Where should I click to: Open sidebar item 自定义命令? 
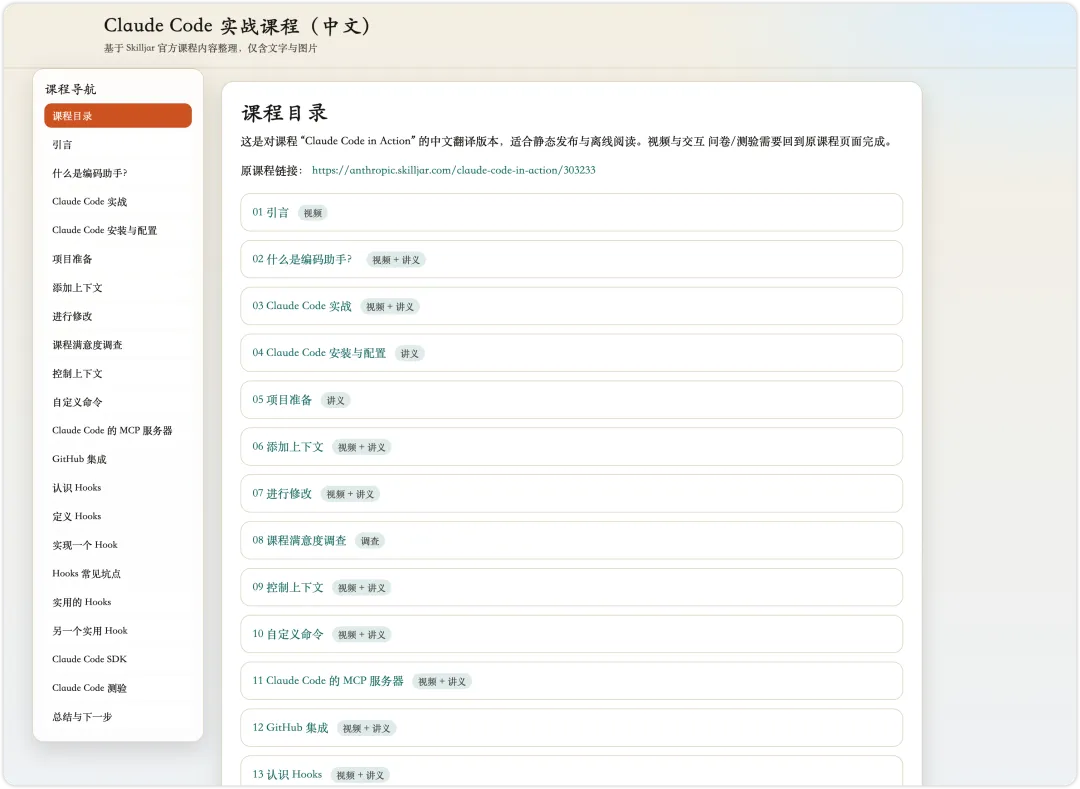(118, 402)
